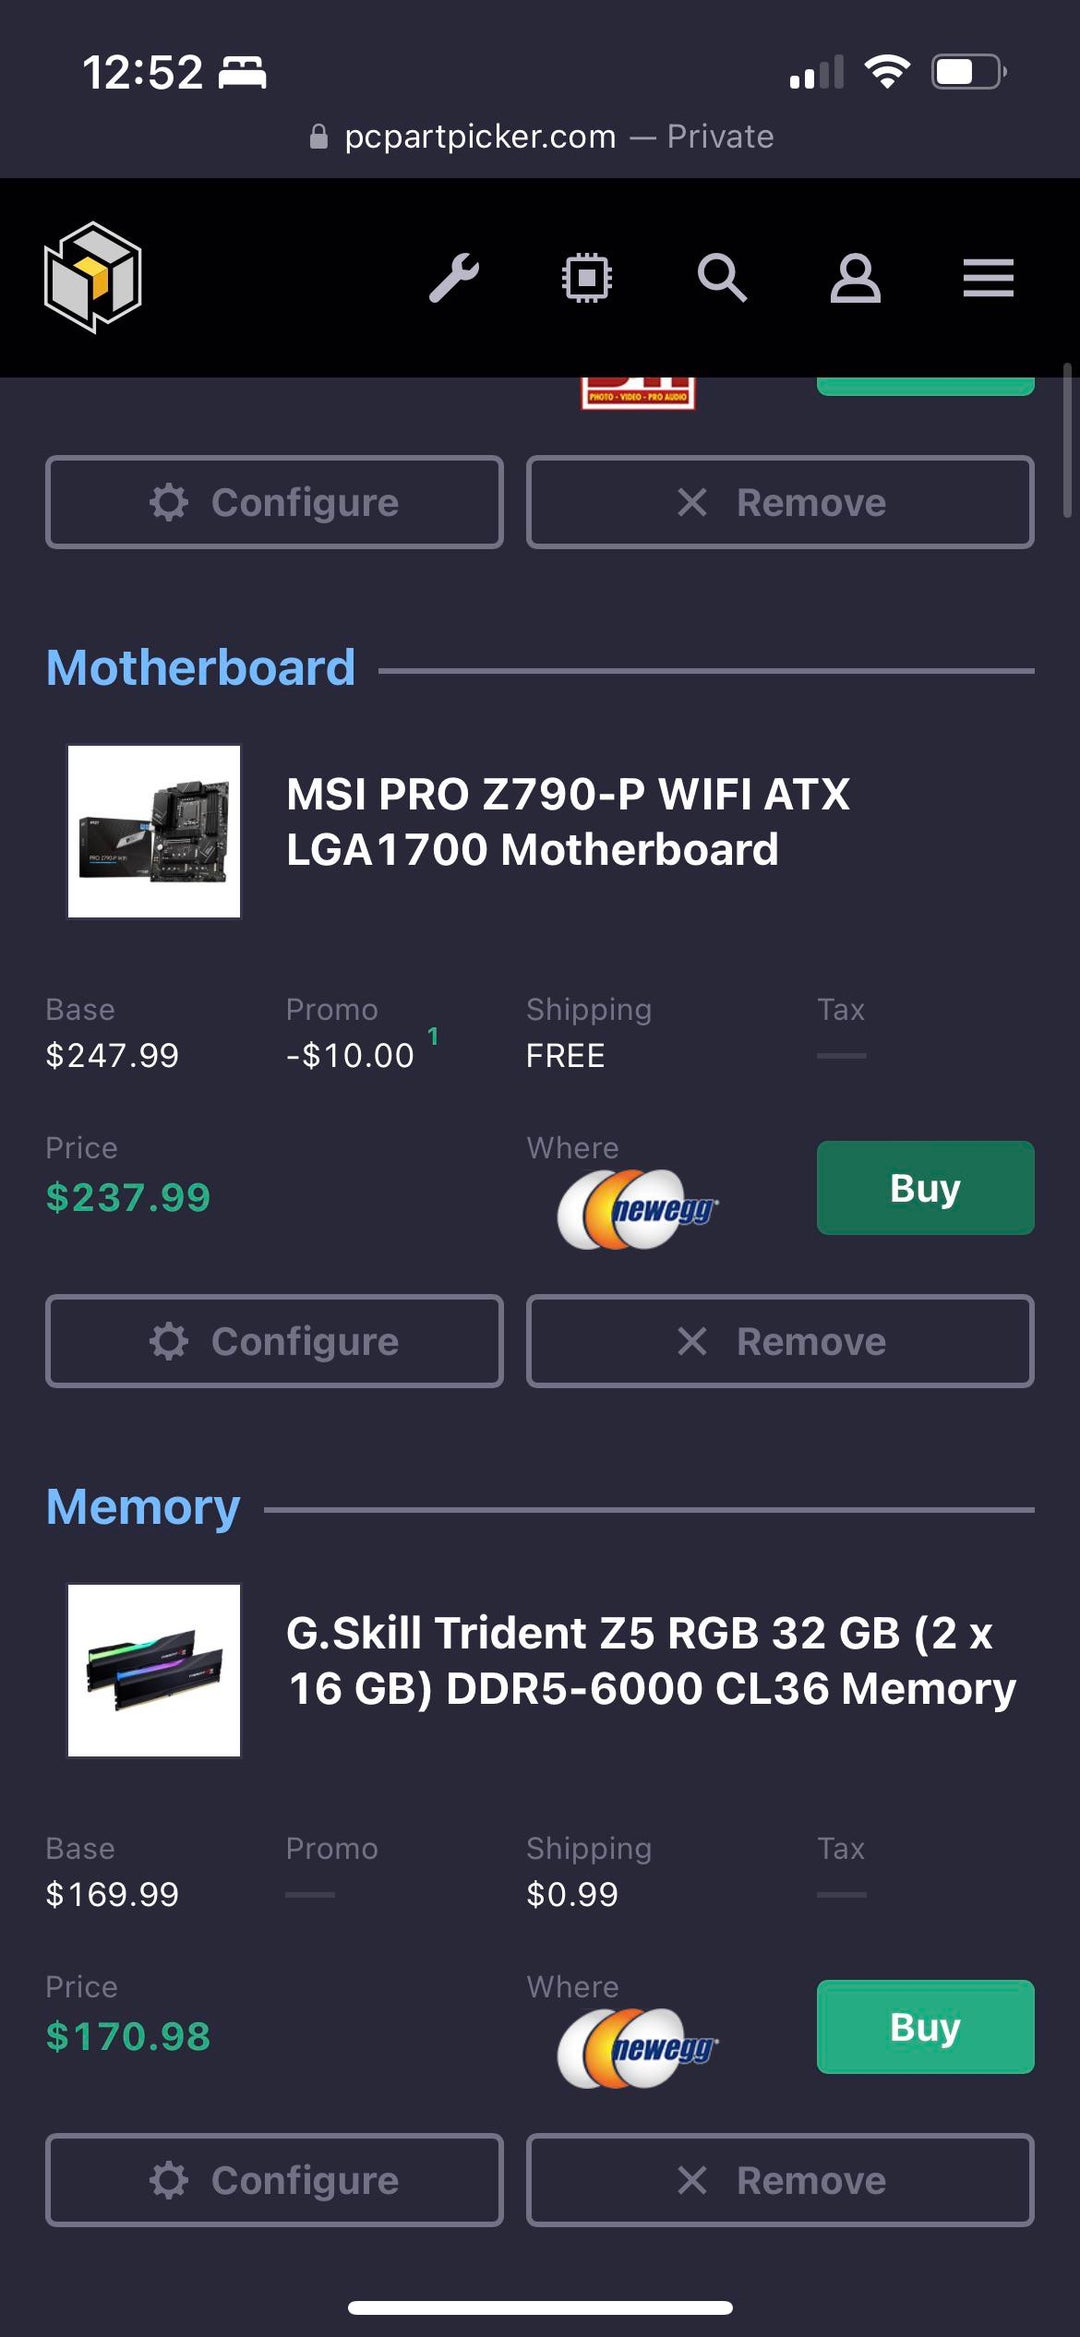The image size is (1080, 2337).
Task: Buy the G.Skill Trident Z5 memory
Action: (x=925, y=2027)
